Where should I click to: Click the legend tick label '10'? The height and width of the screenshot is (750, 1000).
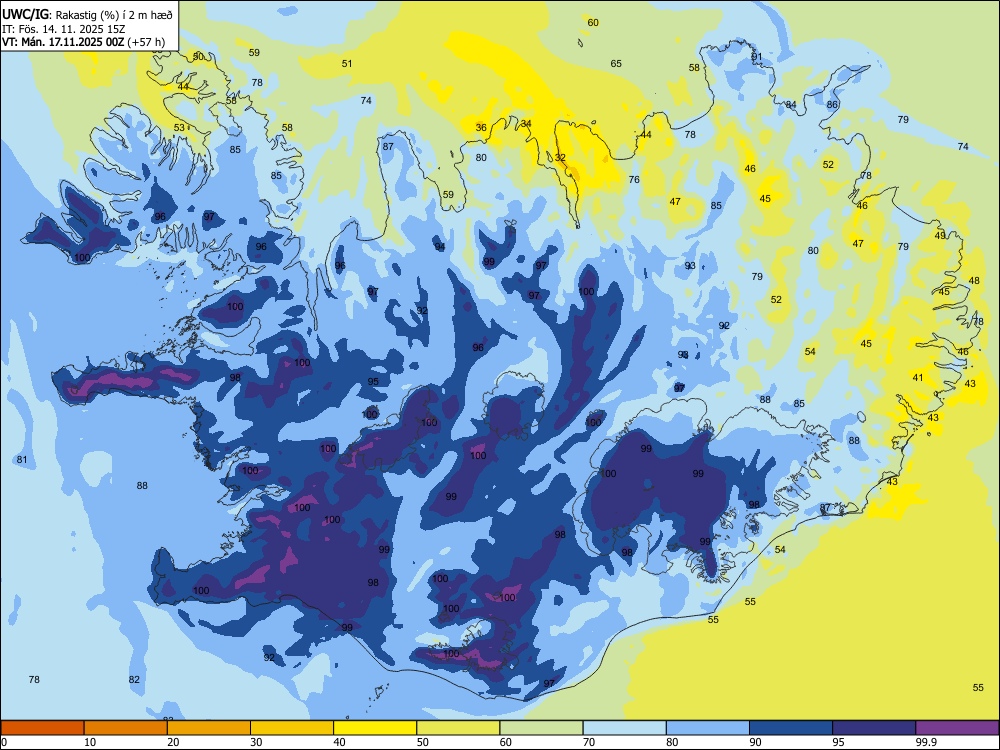tap(90, 742)
